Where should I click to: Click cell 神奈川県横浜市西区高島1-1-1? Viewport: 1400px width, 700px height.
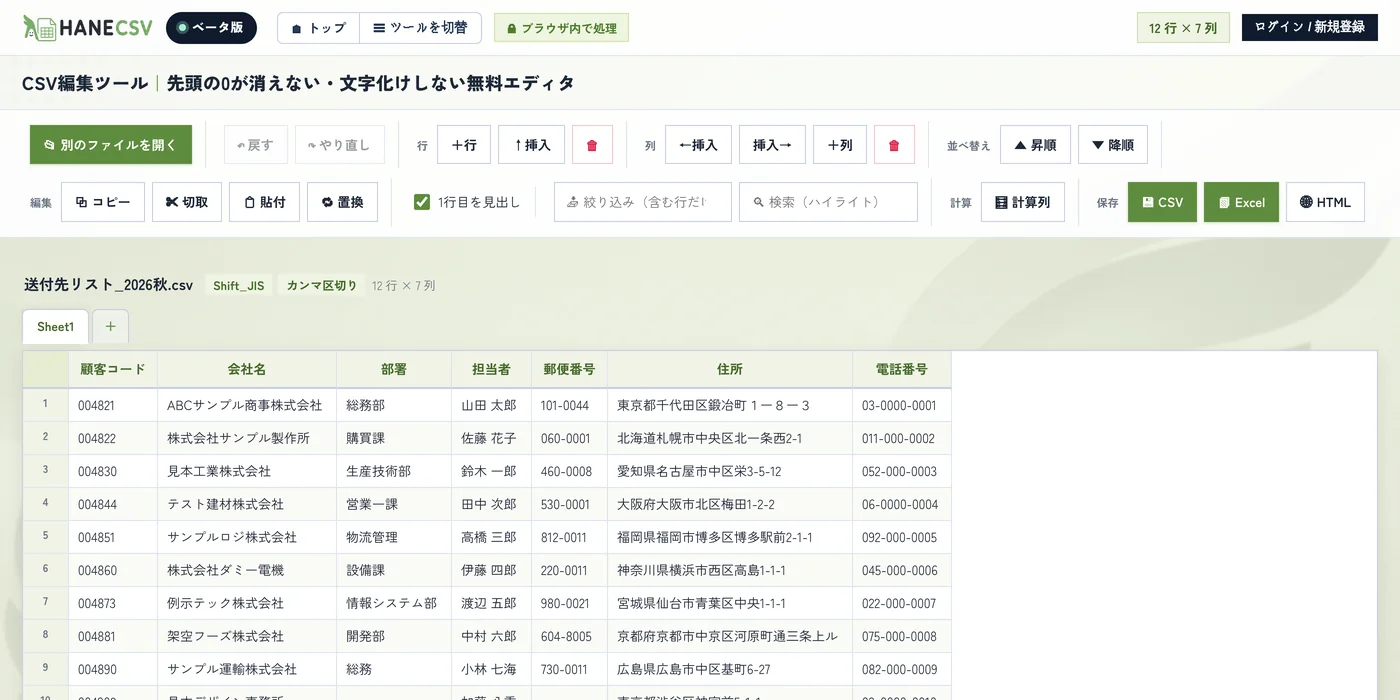pyautogui.click(x=730, y=570)
